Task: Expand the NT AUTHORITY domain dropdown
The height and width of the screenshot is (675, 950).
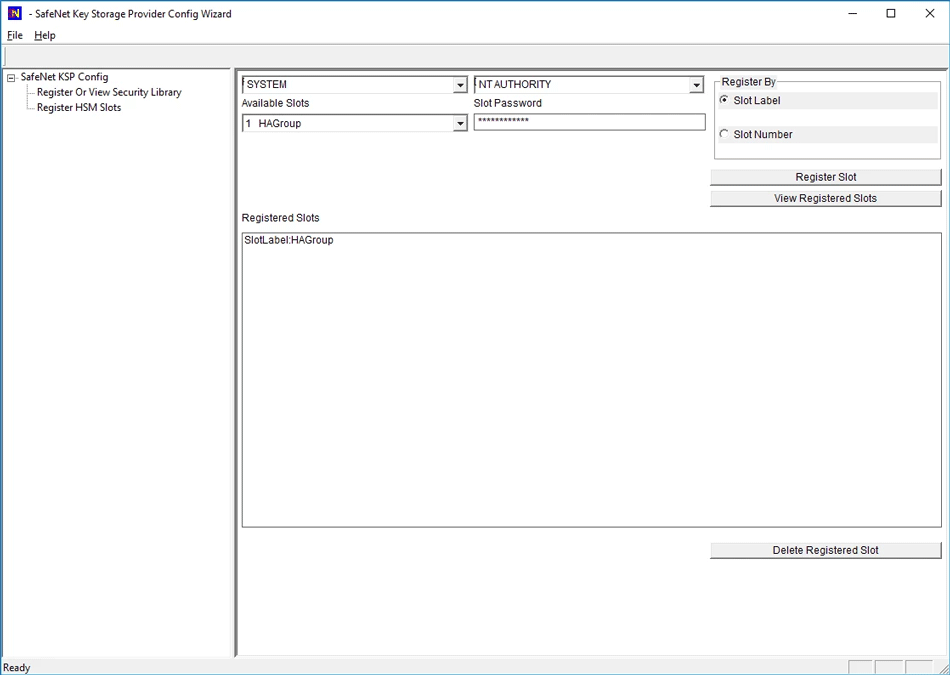Action: point(696,85)
